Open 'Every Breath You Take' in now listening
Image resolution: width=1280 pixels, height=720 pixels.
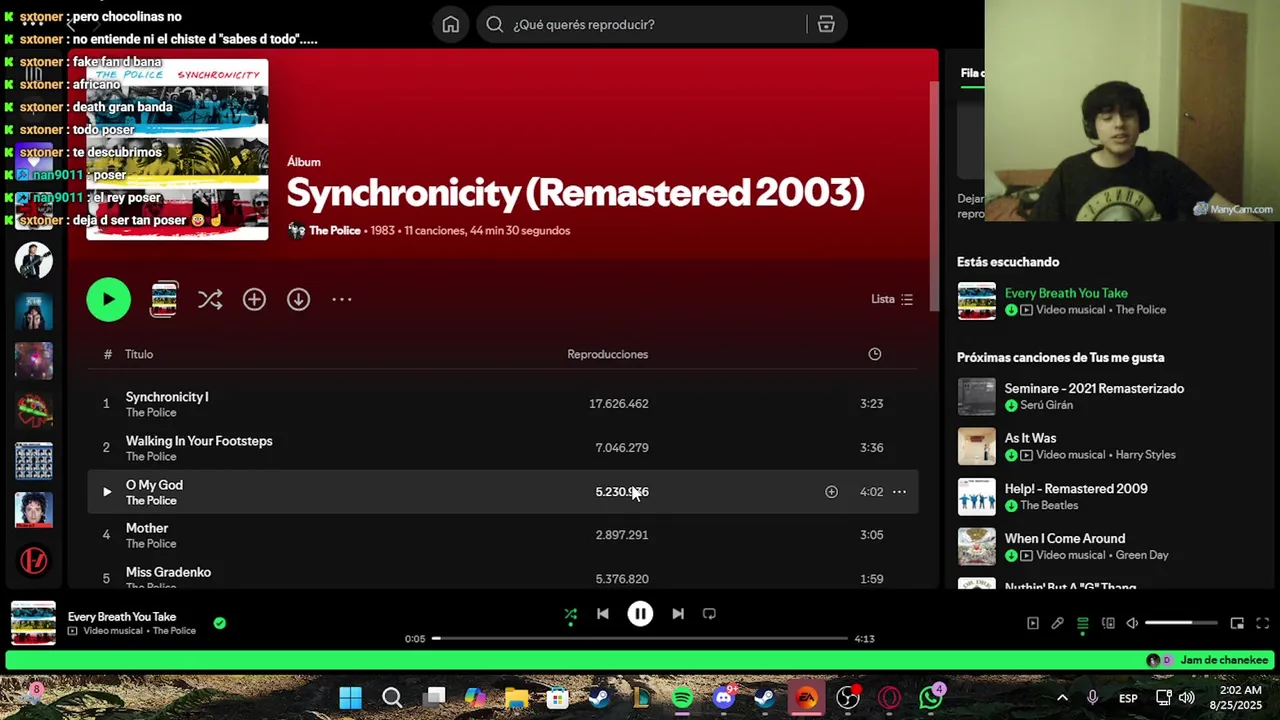point(1066,293)
